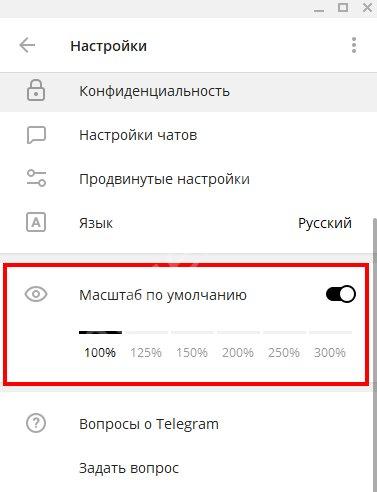Open the three-dot options menu

point(354,45)
